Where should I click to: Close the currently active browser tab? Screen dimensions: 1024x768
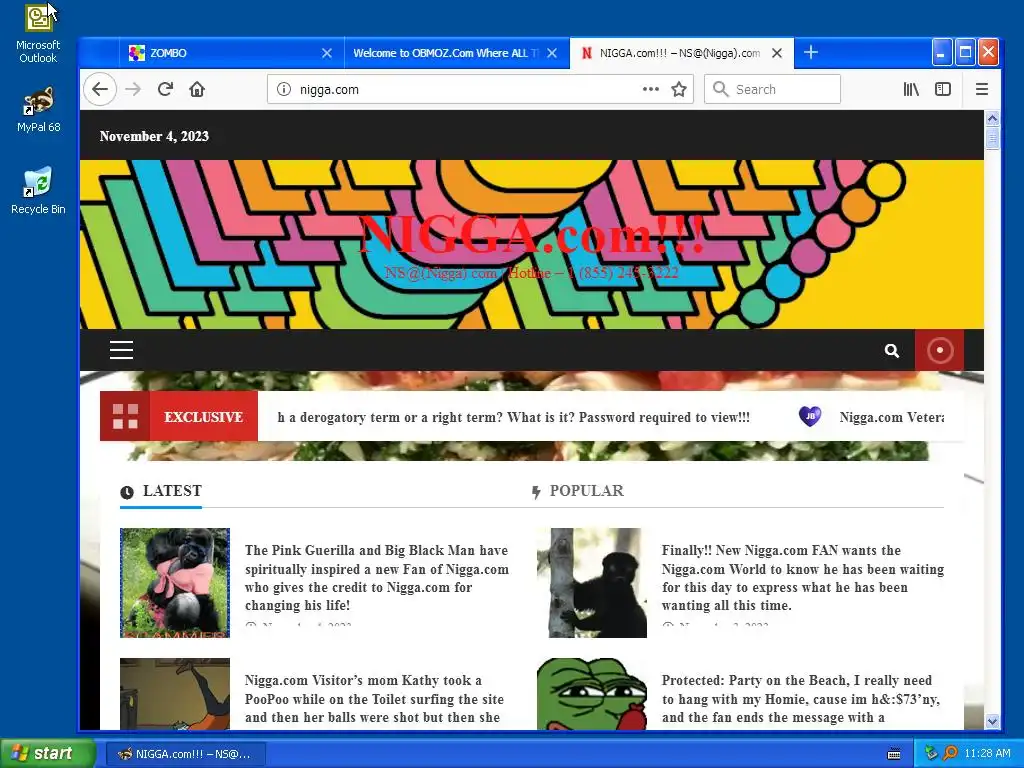[776, 53]
